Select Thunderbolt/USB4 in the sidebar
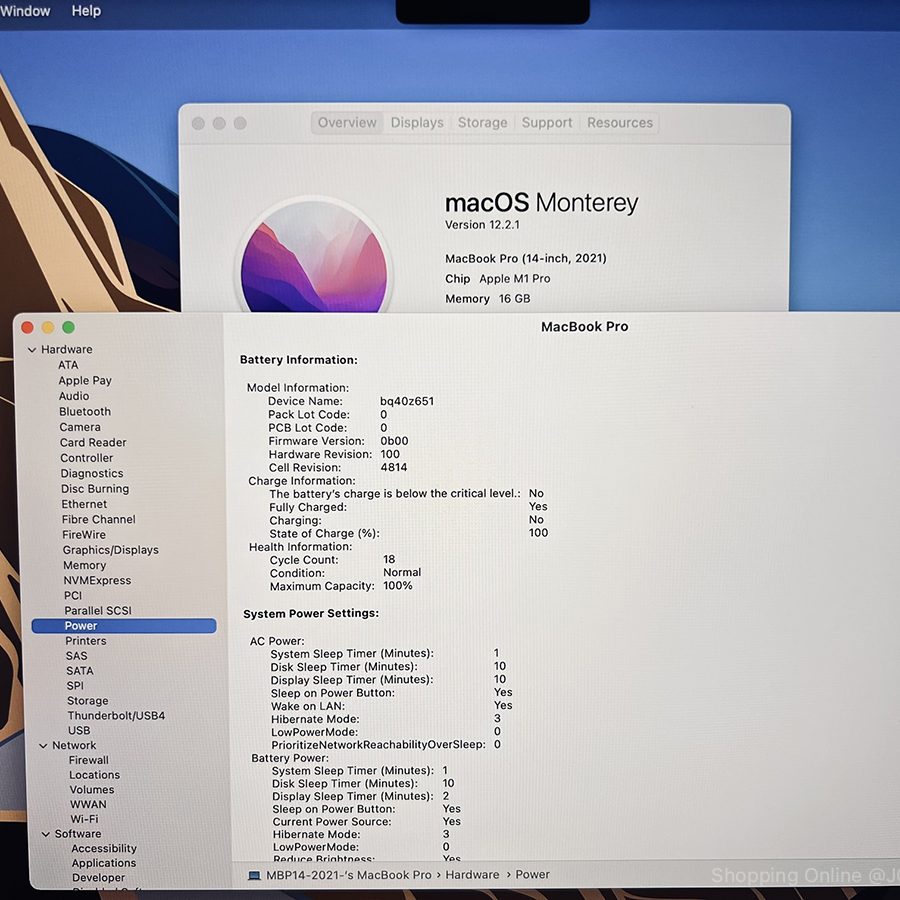 click(116, 716)
